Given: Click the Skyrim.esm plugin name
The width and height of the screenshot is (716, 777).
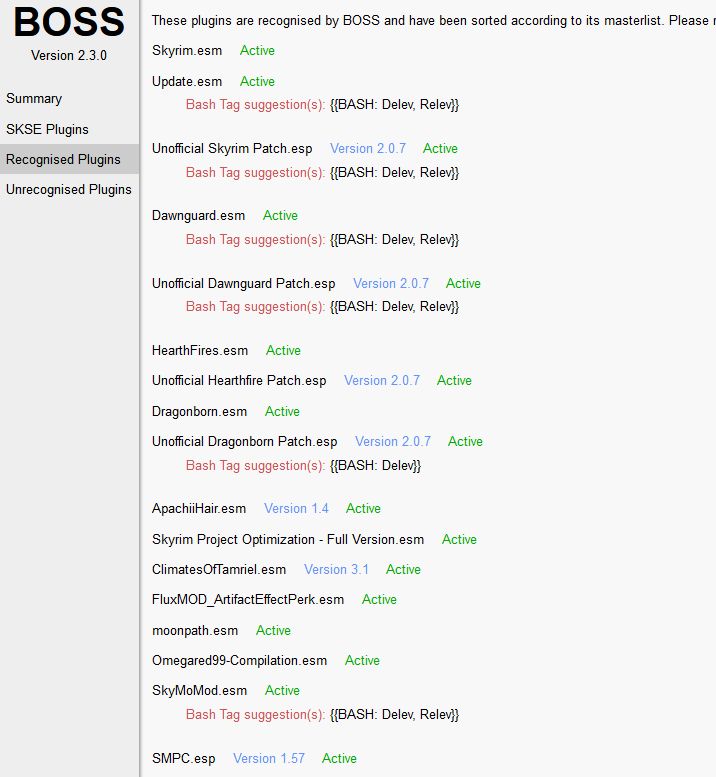Looking at the screenshot, I should [187, 51].
